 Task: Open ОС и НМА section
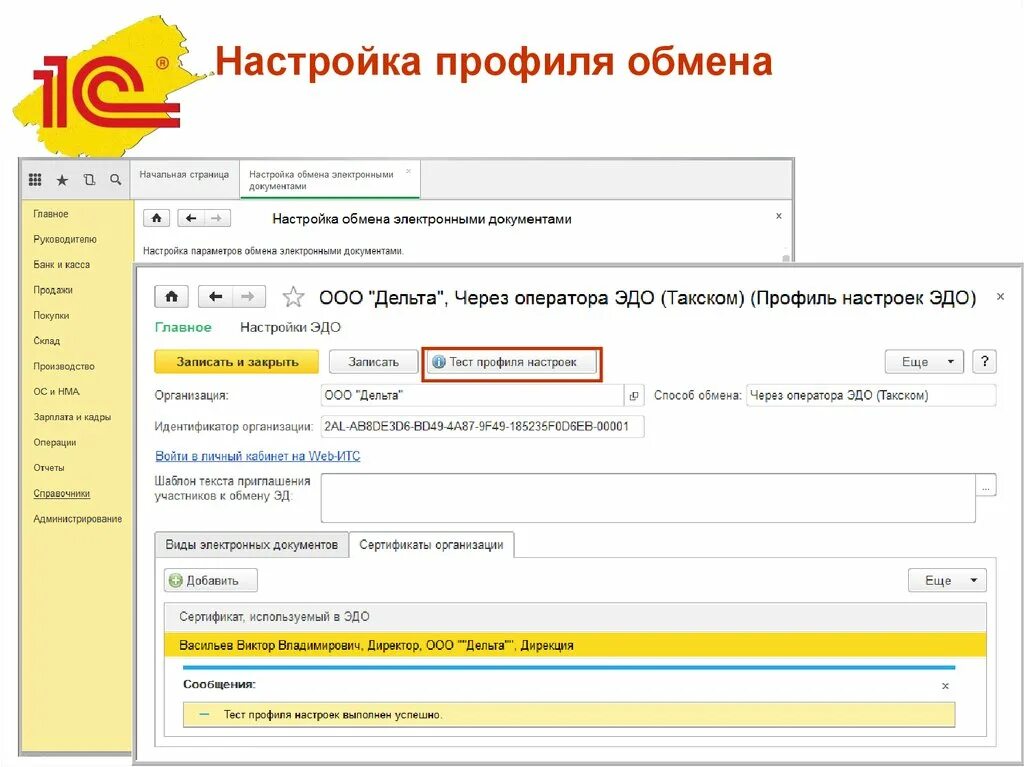(x=56, y=392)
